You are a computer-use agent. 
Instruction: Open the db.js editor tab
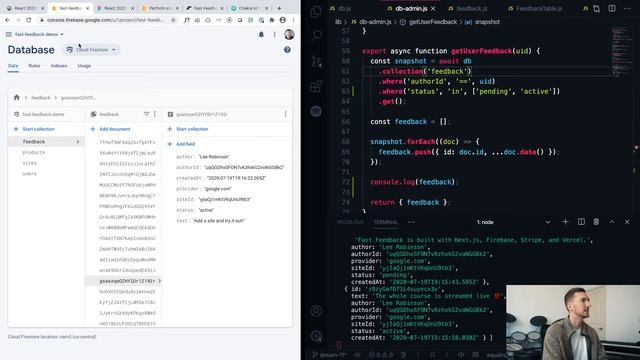tap(340, 8)
